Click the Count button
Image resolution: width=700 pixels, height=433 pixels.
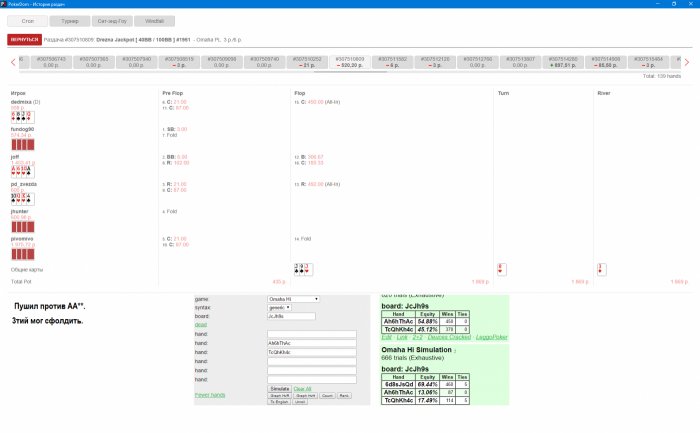coord(327,396)
